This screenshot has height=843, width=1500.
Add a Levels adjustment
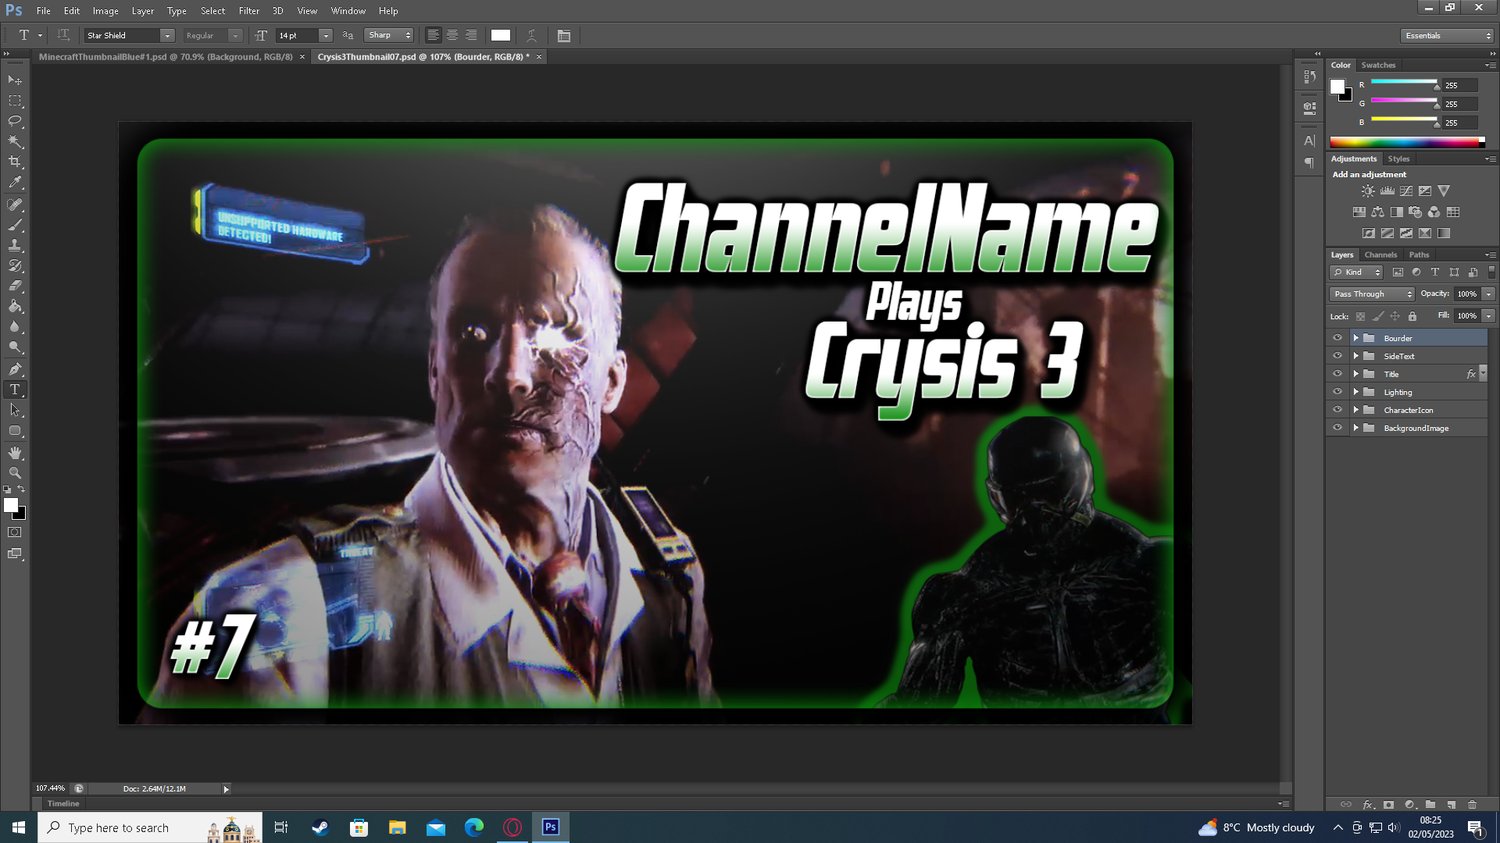click(x=1387, y=191)
